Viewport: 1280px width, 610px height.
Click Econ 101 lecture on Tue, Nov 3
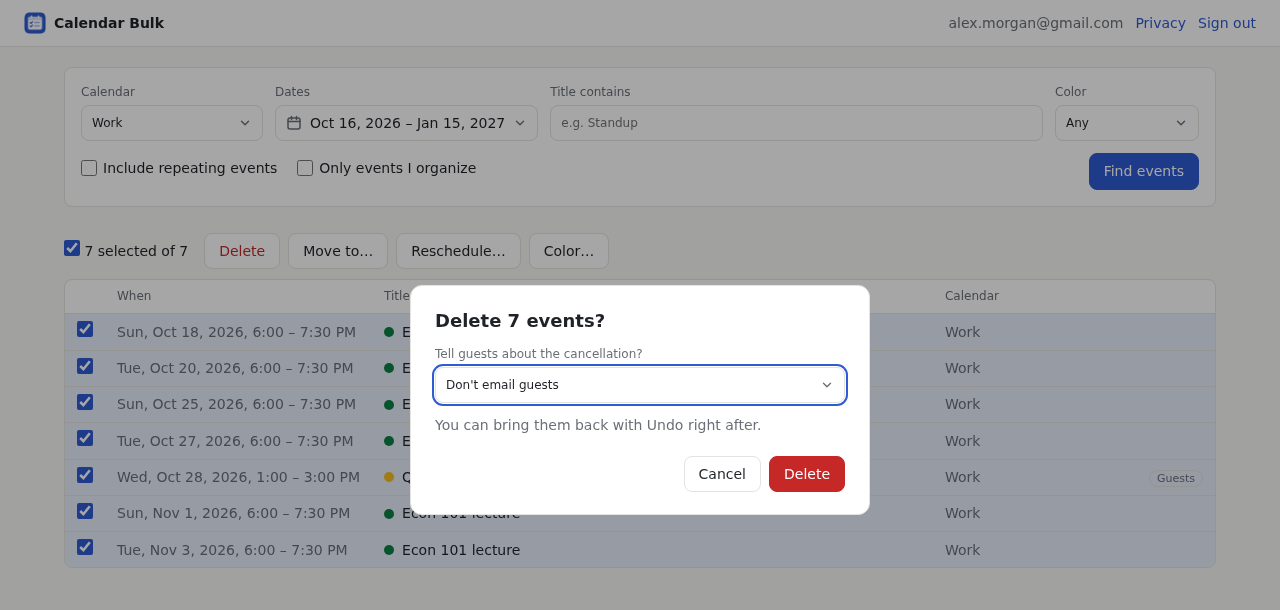pos(461,550)
